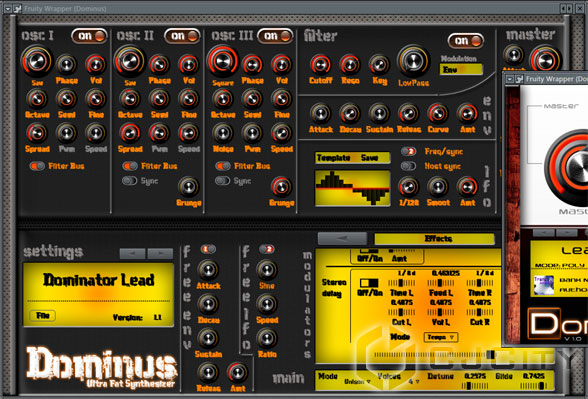The height and width of the screenshot is (399, 588).
Task: Toggle OSC III Filter Bus switch
Action: pyautogui.click(x=223, y=166)
